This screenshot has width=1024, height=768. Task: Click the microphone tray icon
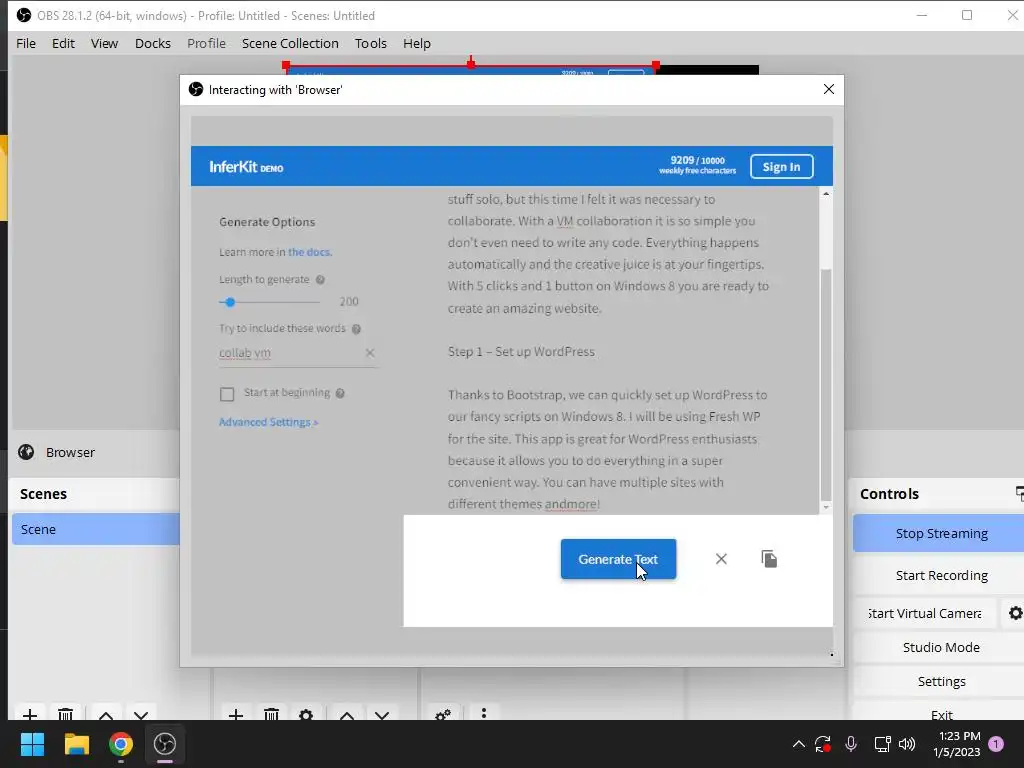[850, 743]
